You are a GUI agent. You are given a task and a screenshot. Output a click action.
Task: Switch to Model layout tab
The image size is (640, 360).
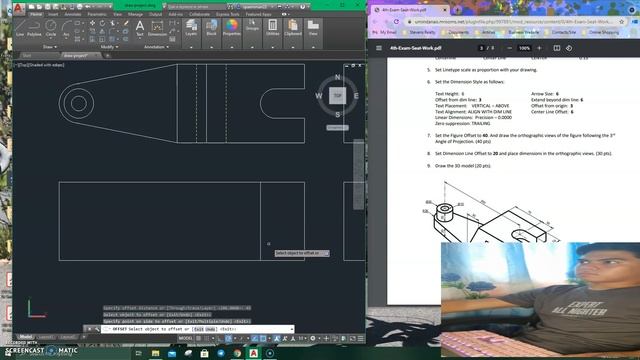[25, 337]
